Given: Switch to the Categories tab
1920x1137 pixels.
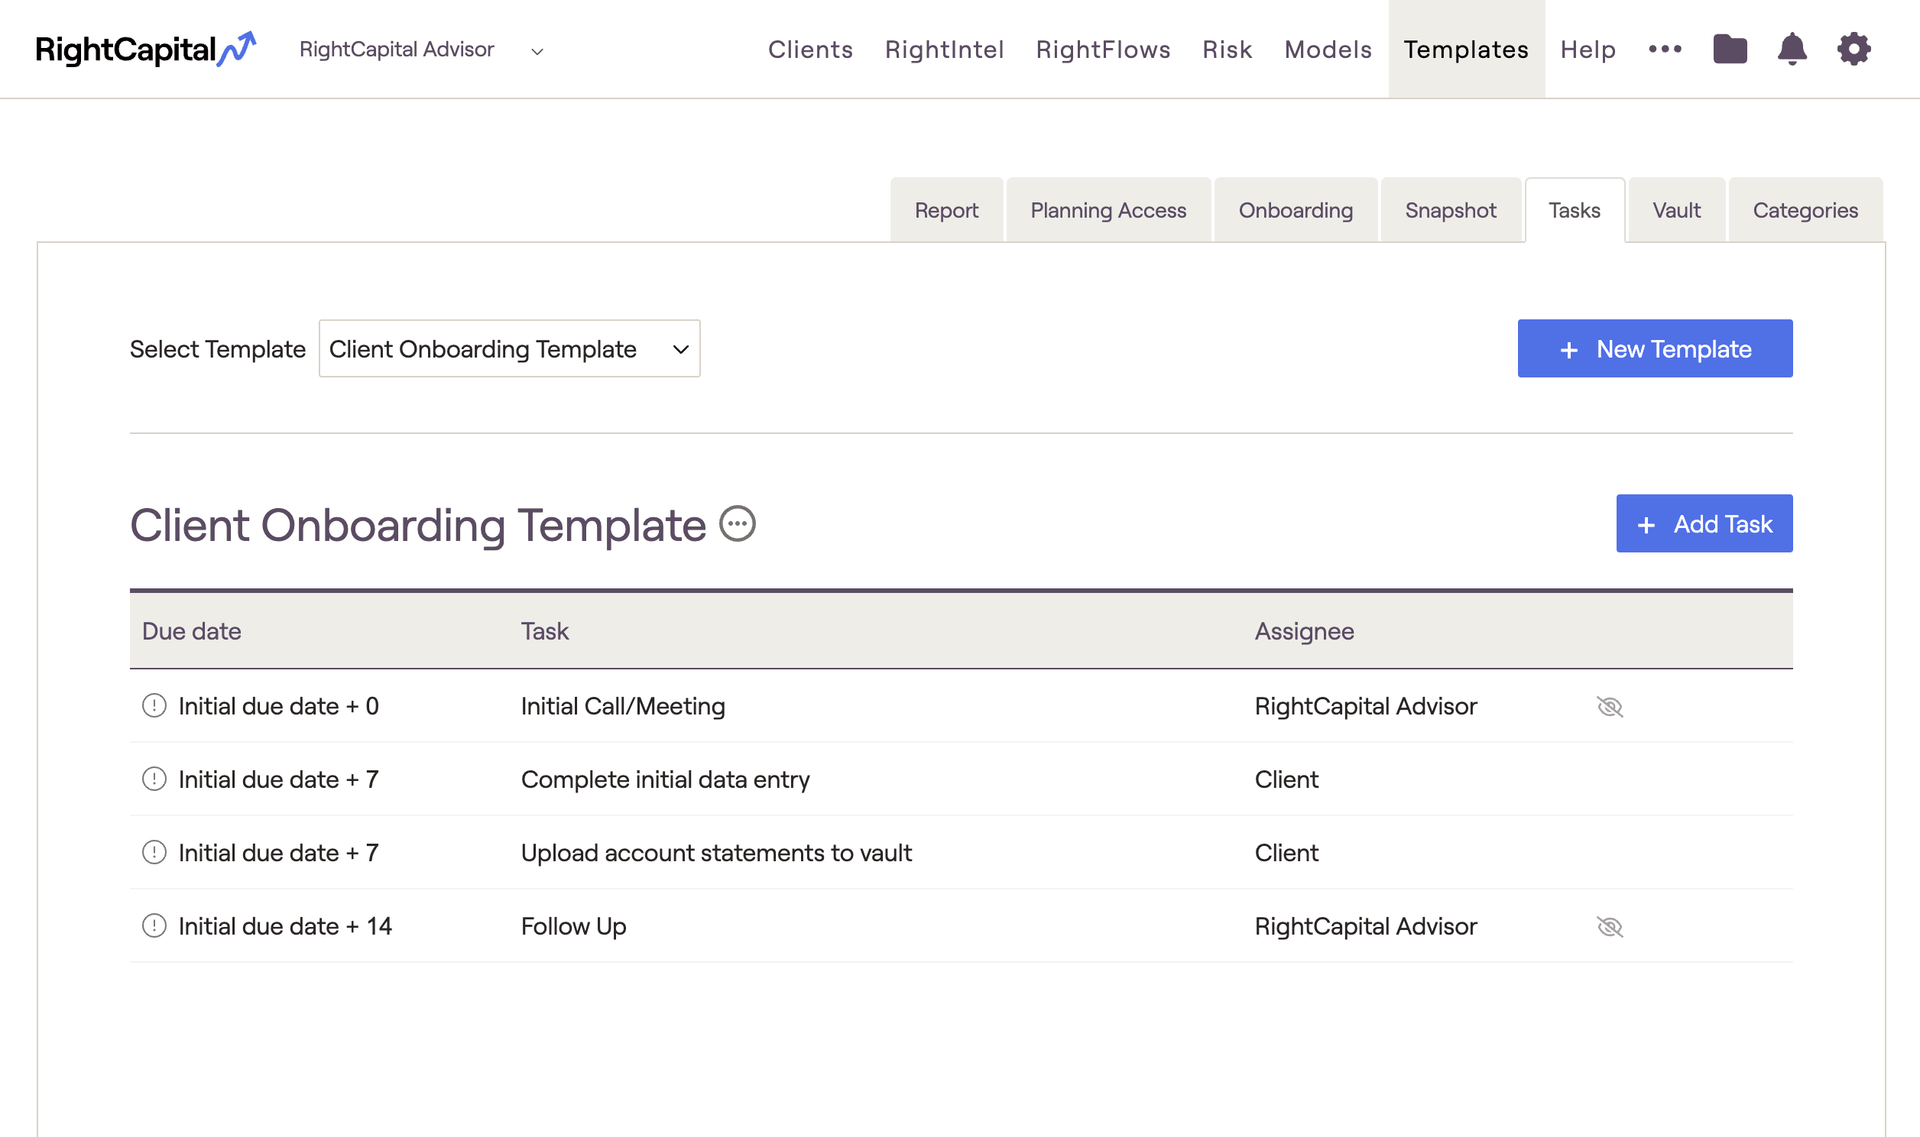Looking at the screenshot, I should (x=1805, y=210).
